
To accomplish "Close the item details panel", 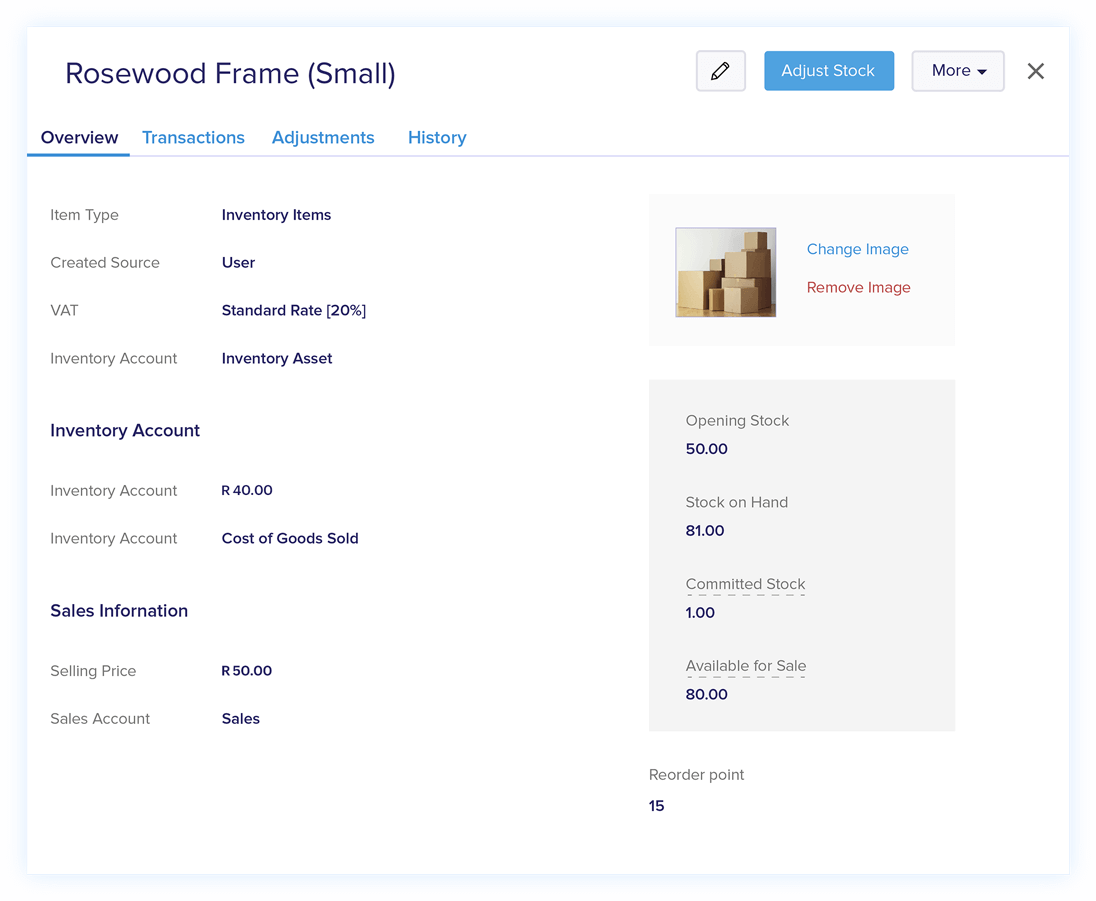I will (1035, 71).
